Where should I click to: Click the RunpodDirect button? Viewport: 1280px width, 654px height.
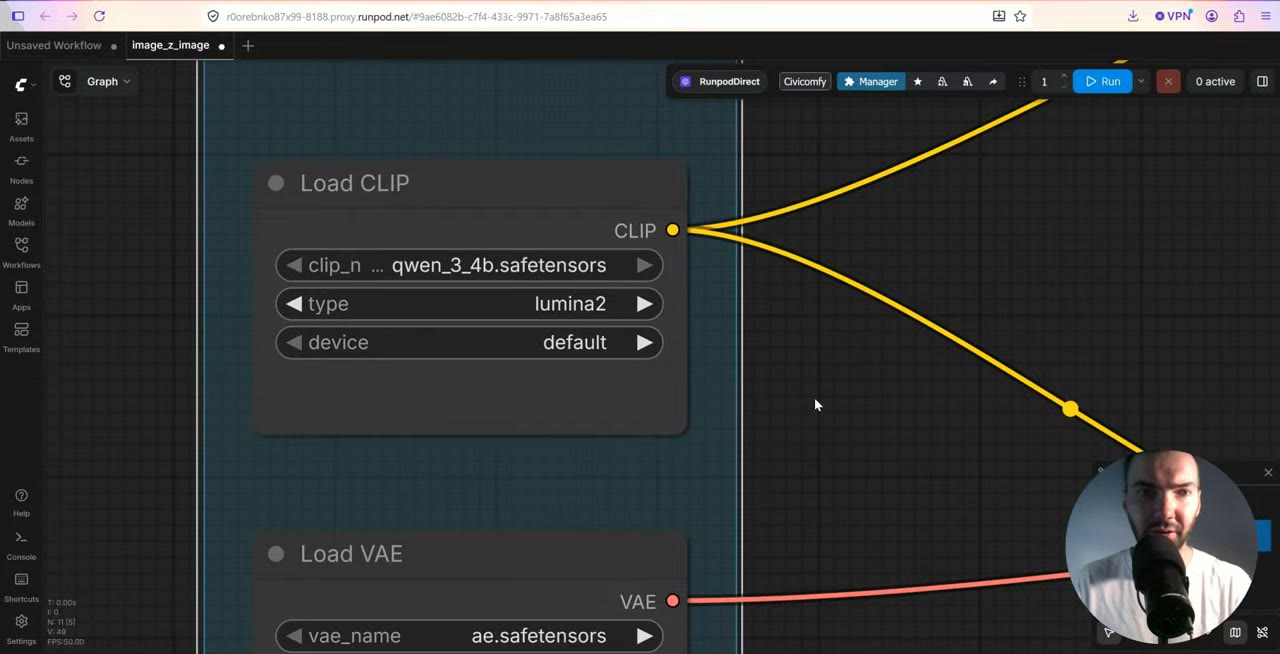point(720,82)
